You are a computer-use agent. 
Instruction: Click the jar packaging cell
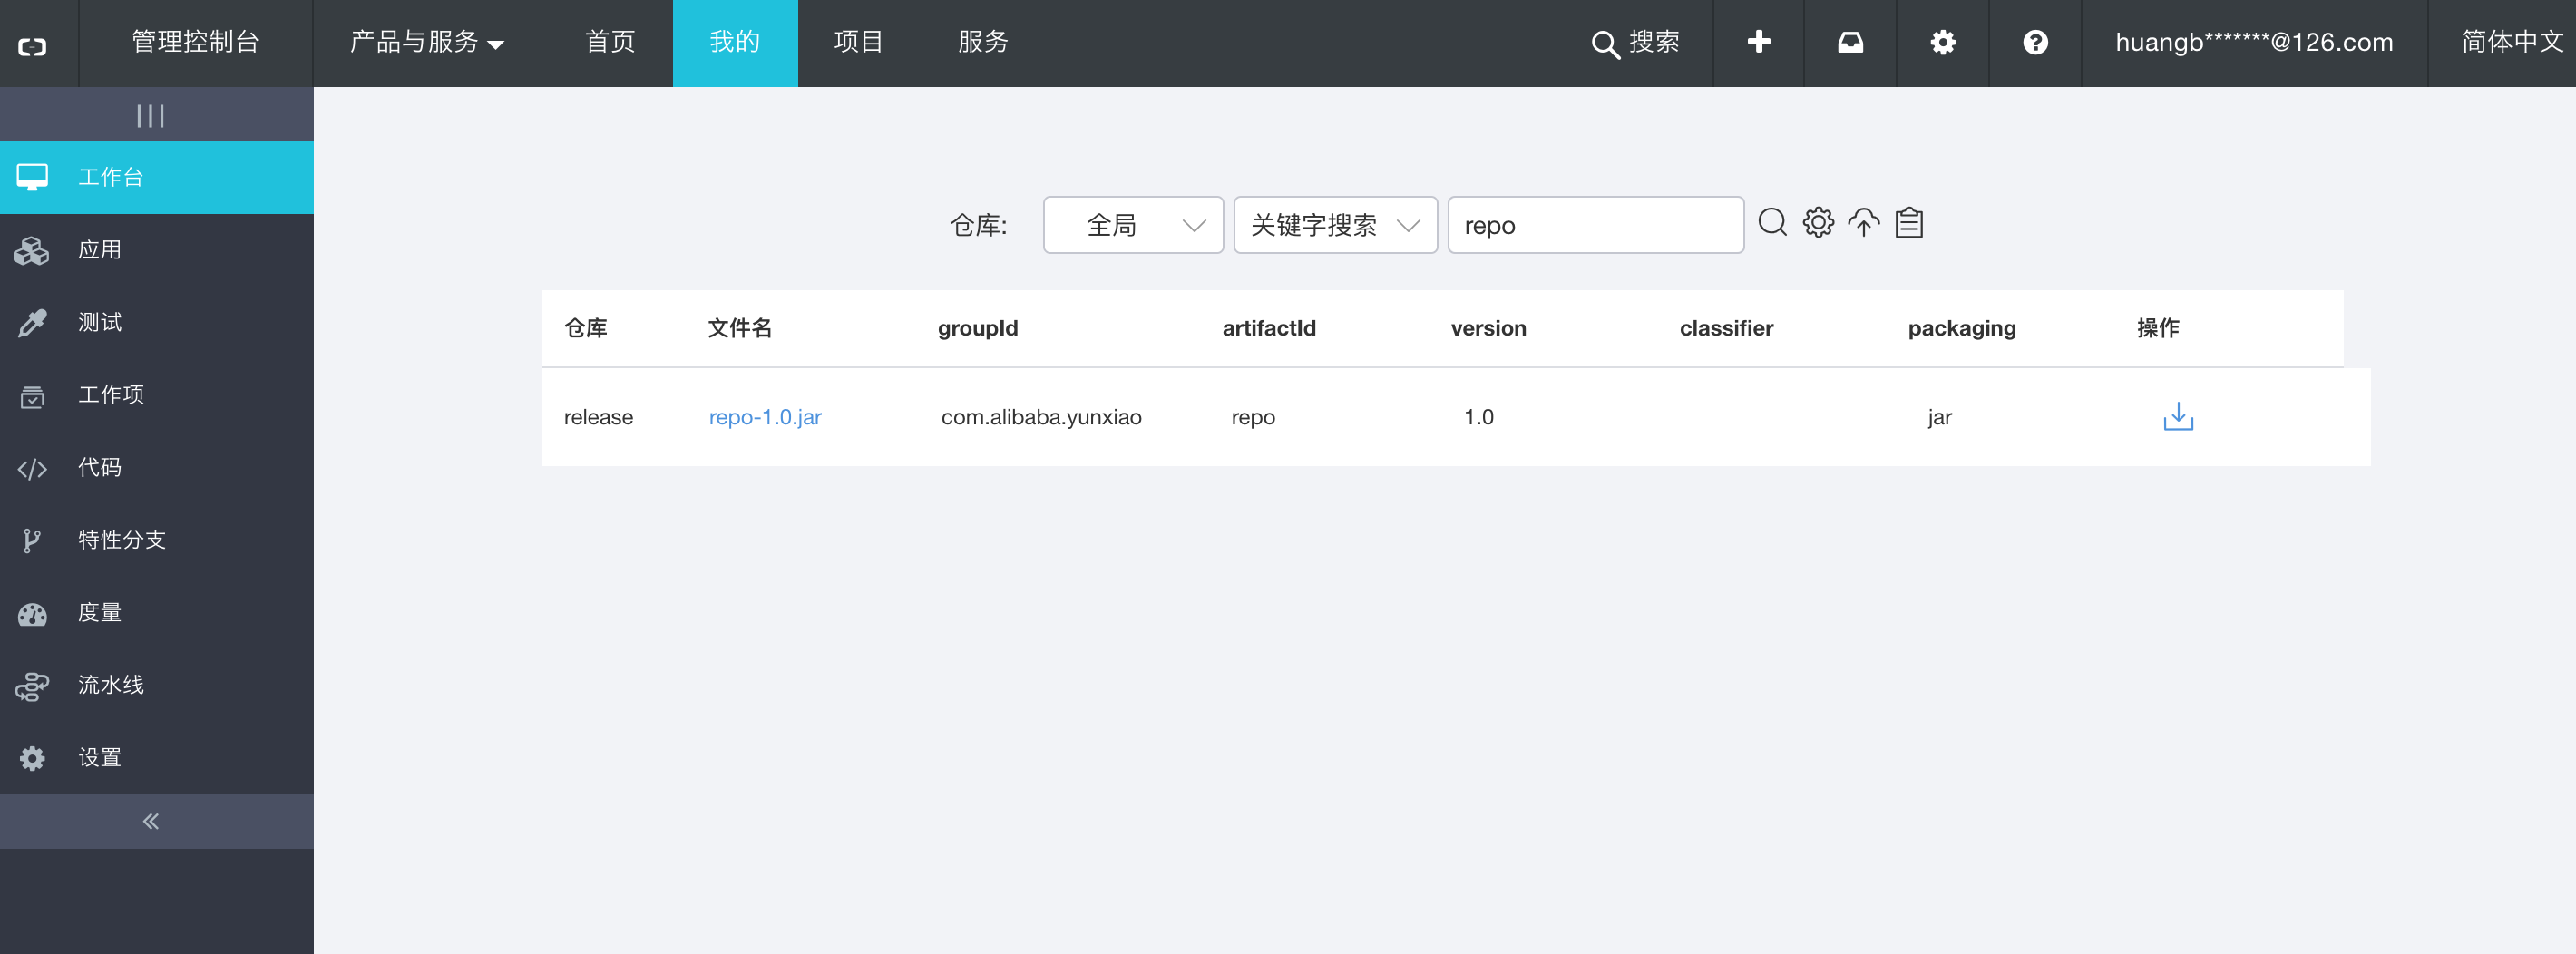[1940, 418]
